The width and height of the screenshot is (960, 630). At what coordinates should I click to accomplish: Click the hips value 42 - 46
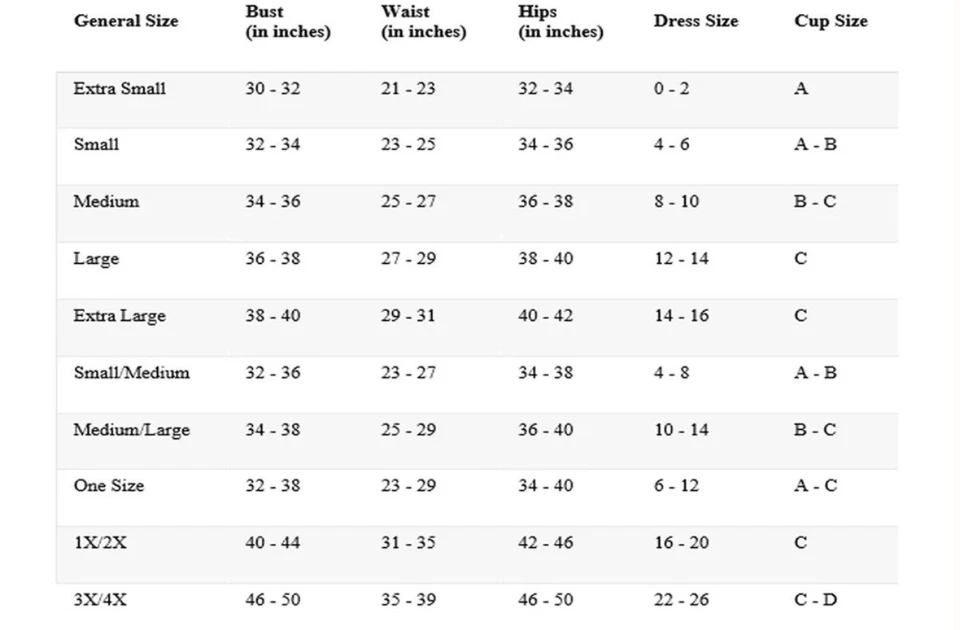tap(546, 543)
